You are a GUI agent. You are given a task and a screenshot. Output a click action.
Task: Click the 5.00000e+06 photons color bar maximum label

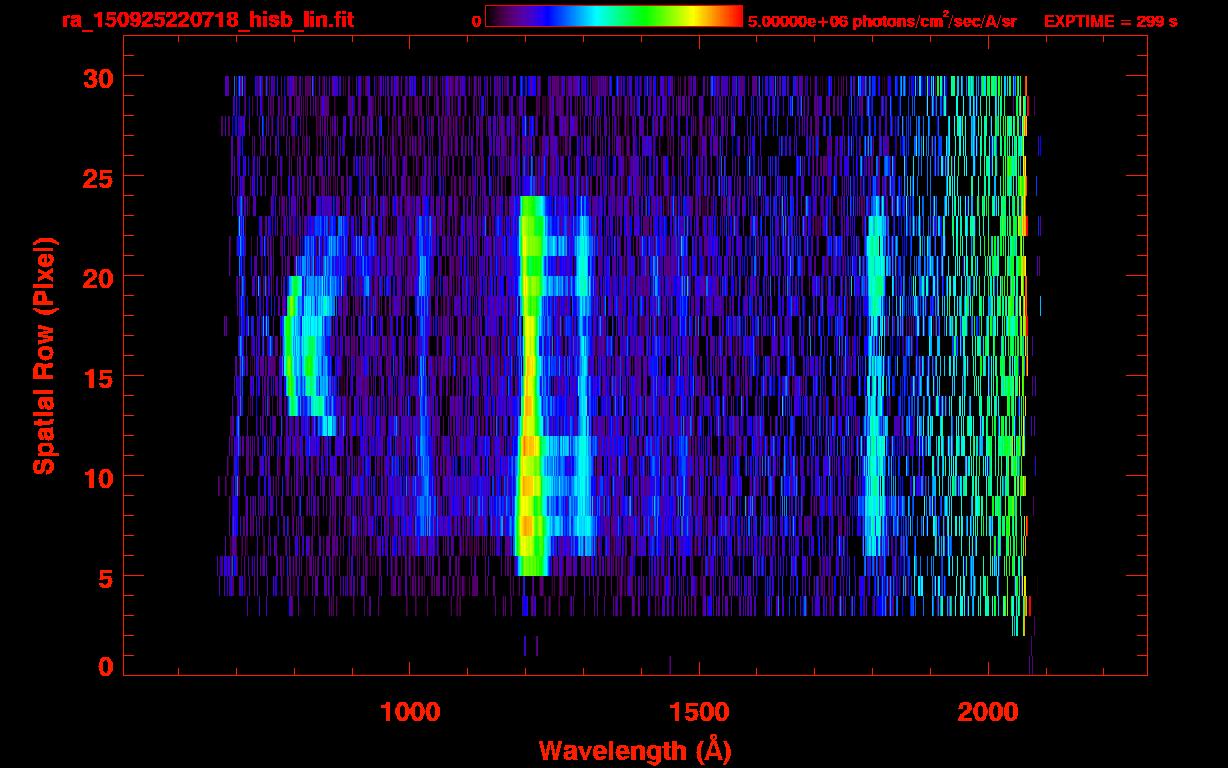(881, 21)
